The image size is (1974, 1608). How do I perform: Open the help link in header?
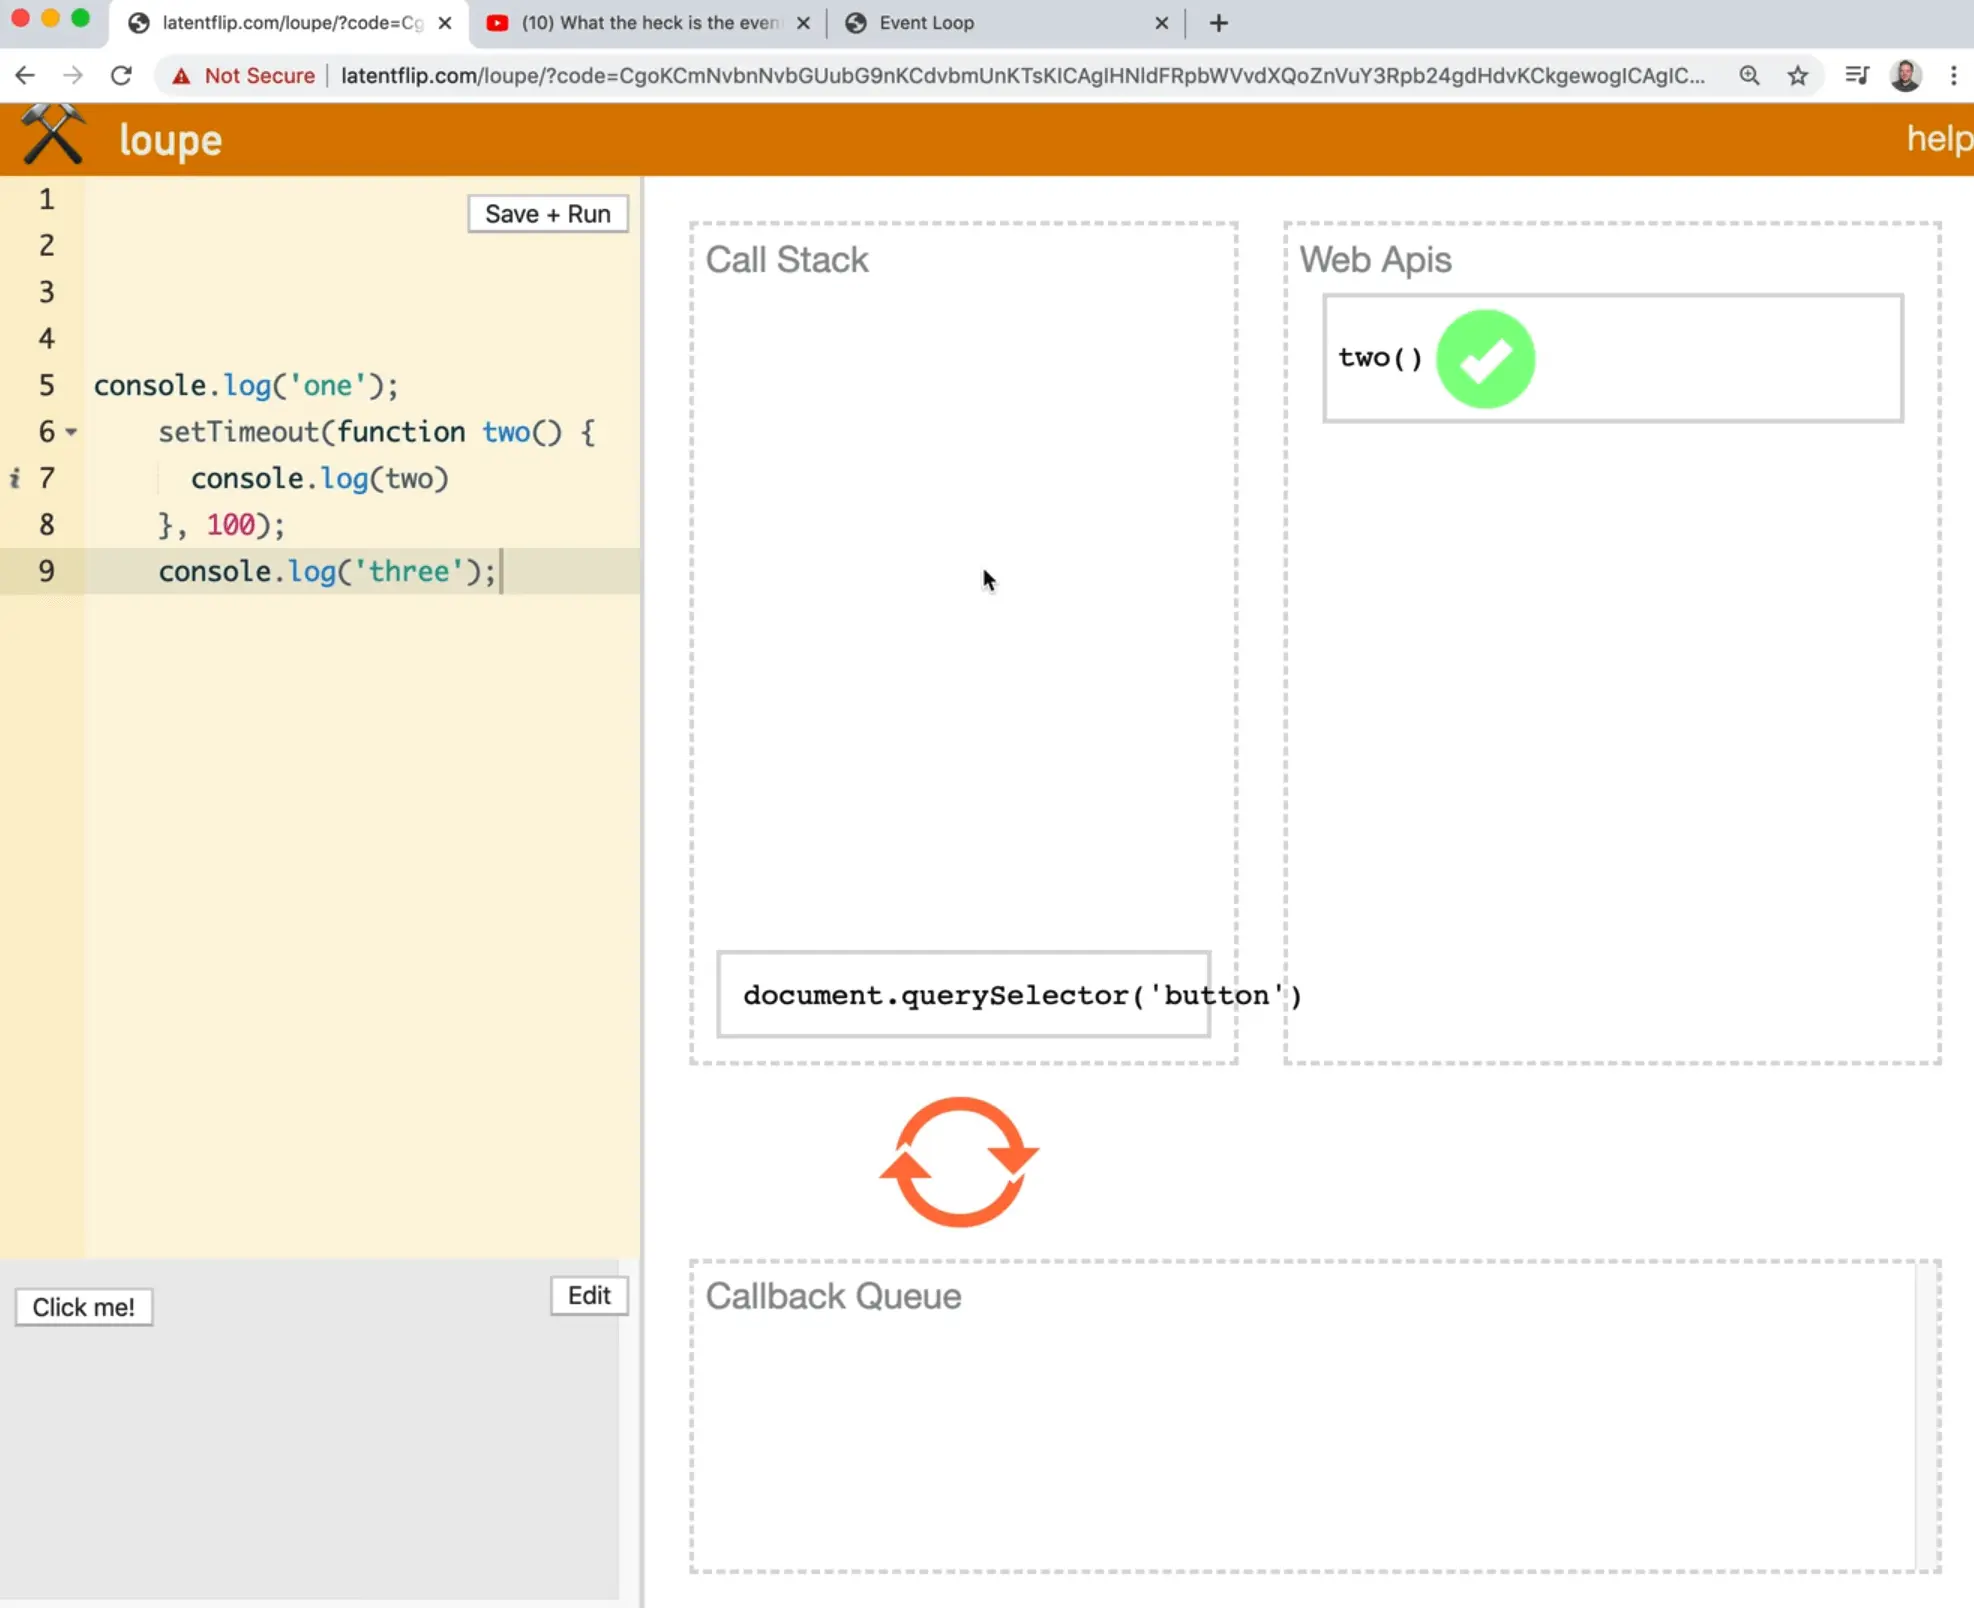(1938, 139)
